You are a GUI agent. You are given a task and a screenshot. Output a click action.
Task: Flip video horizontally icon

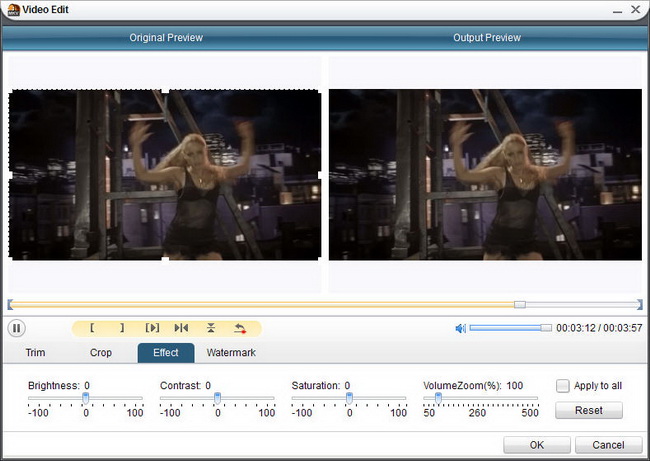181,328
